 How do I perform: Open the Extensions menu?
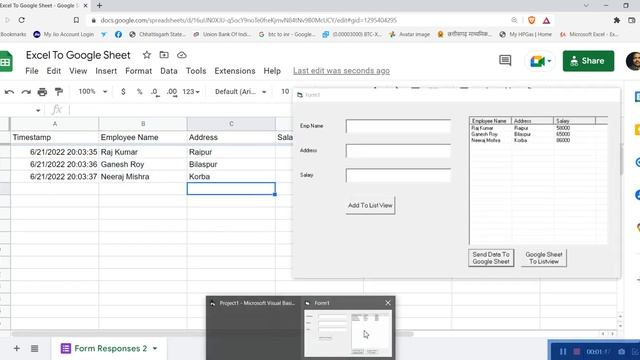(x=235, y=71)
